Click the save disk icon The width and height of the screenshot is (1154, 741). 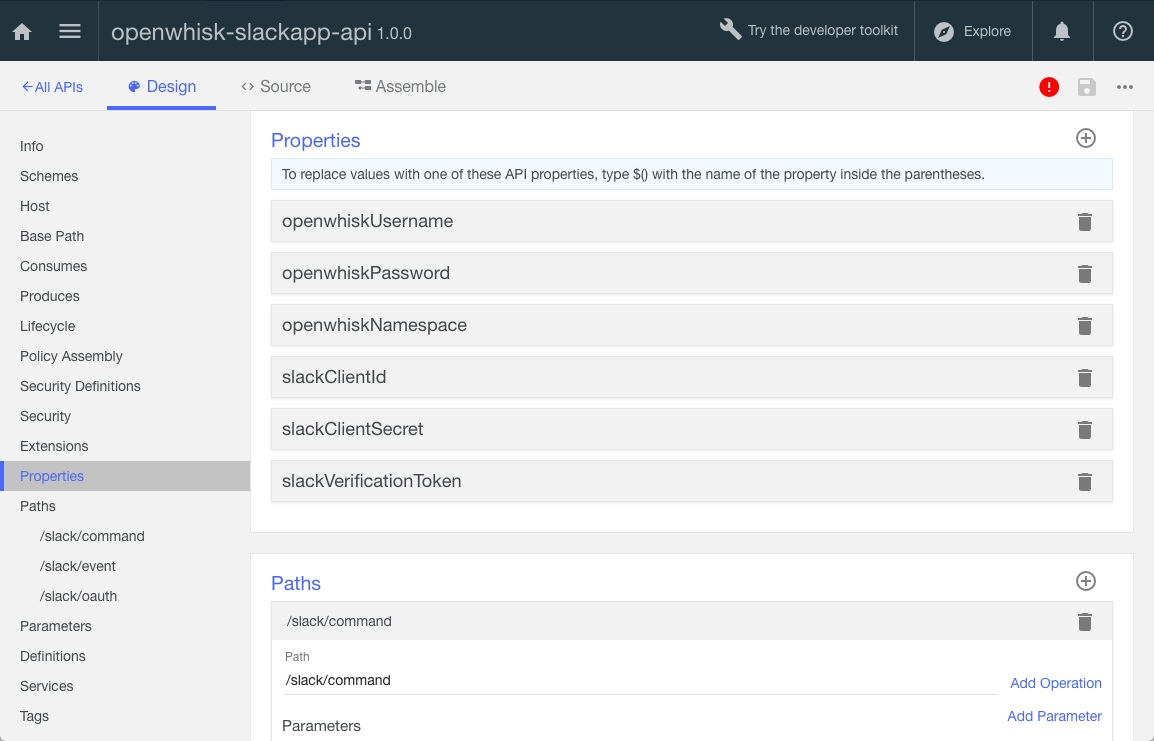[x=1087, y=87]
